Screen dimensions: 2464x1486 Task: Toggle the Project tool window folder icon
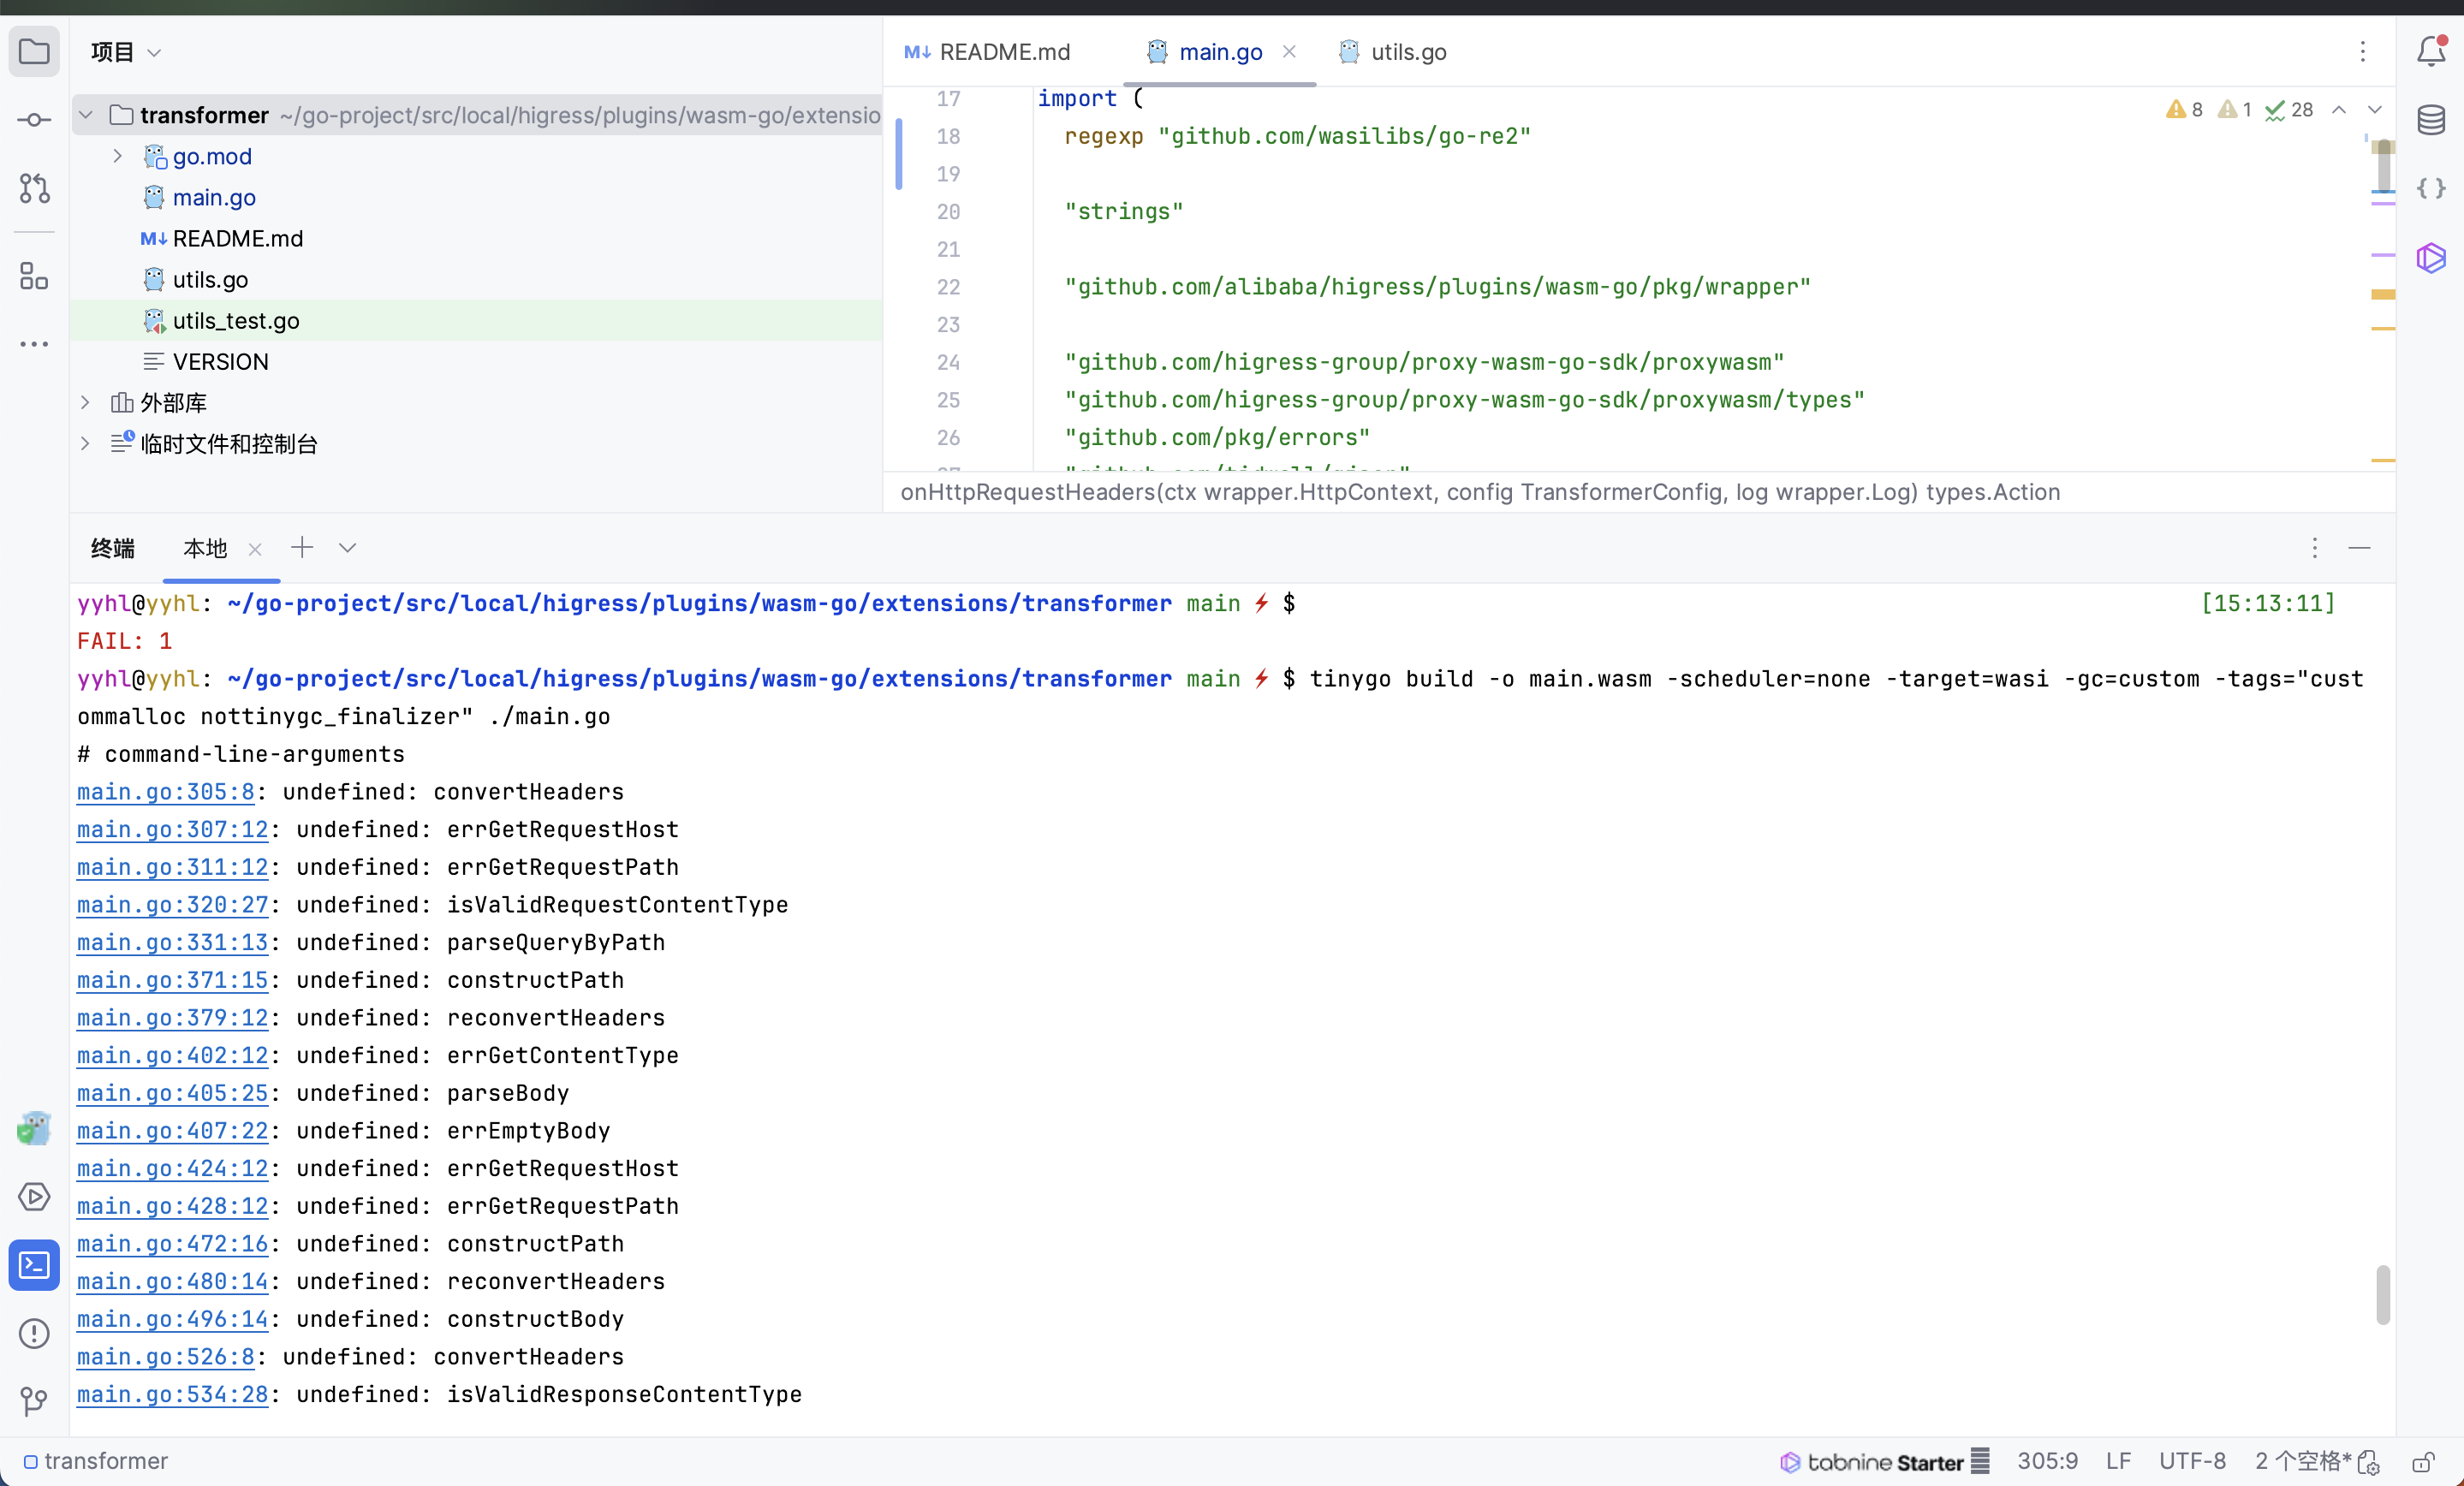click(x=34, y=52)
